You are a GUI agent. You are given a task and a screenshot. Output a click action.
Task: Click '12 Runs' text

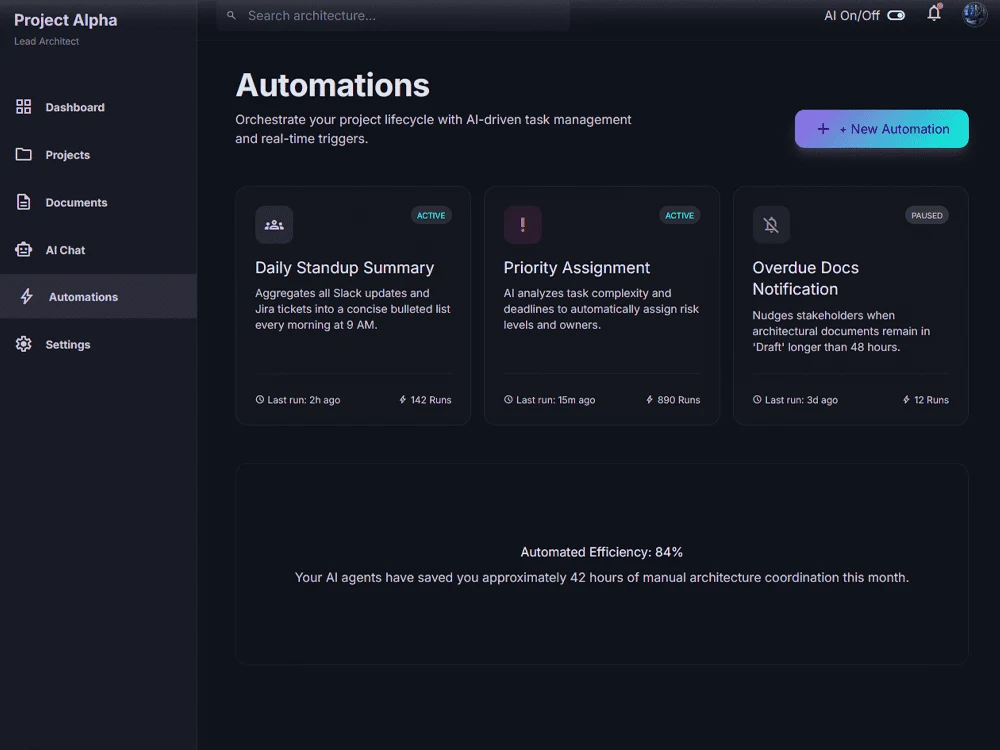pyautogui.click(x=931, y=400)
